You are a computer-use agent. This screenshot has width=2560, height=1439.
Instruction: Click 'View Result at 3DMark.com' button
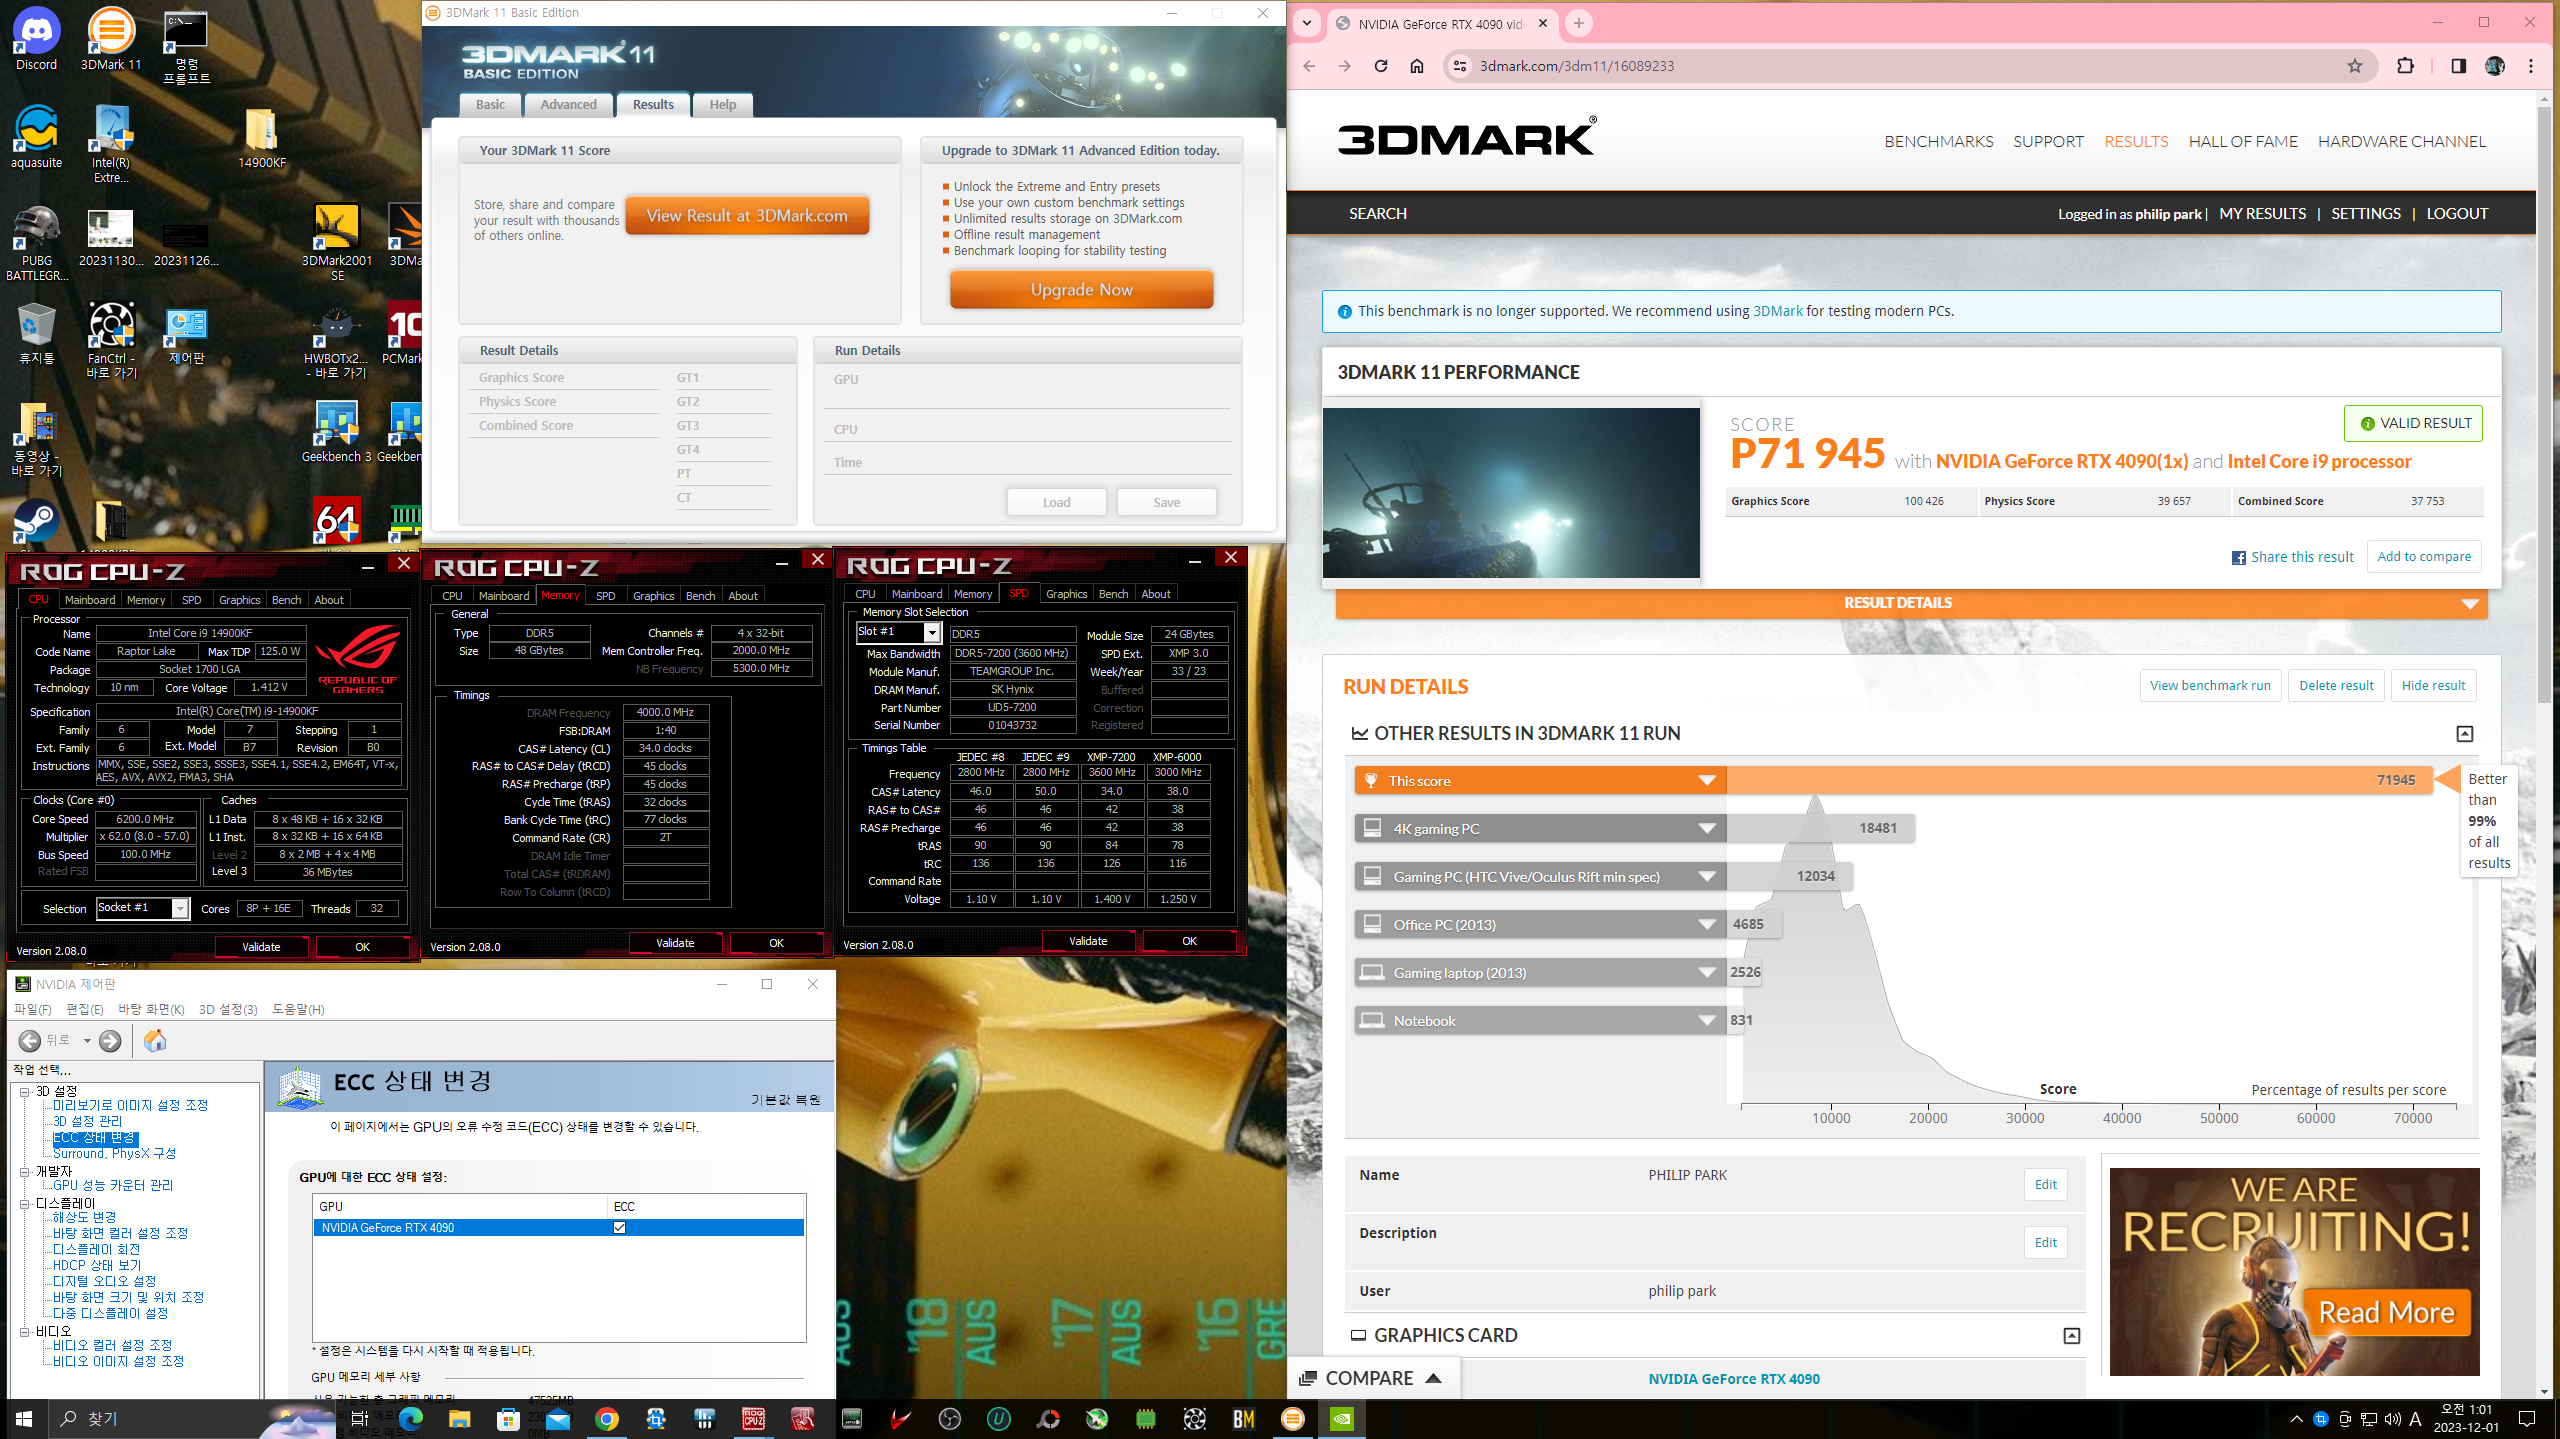pos(747,215)
